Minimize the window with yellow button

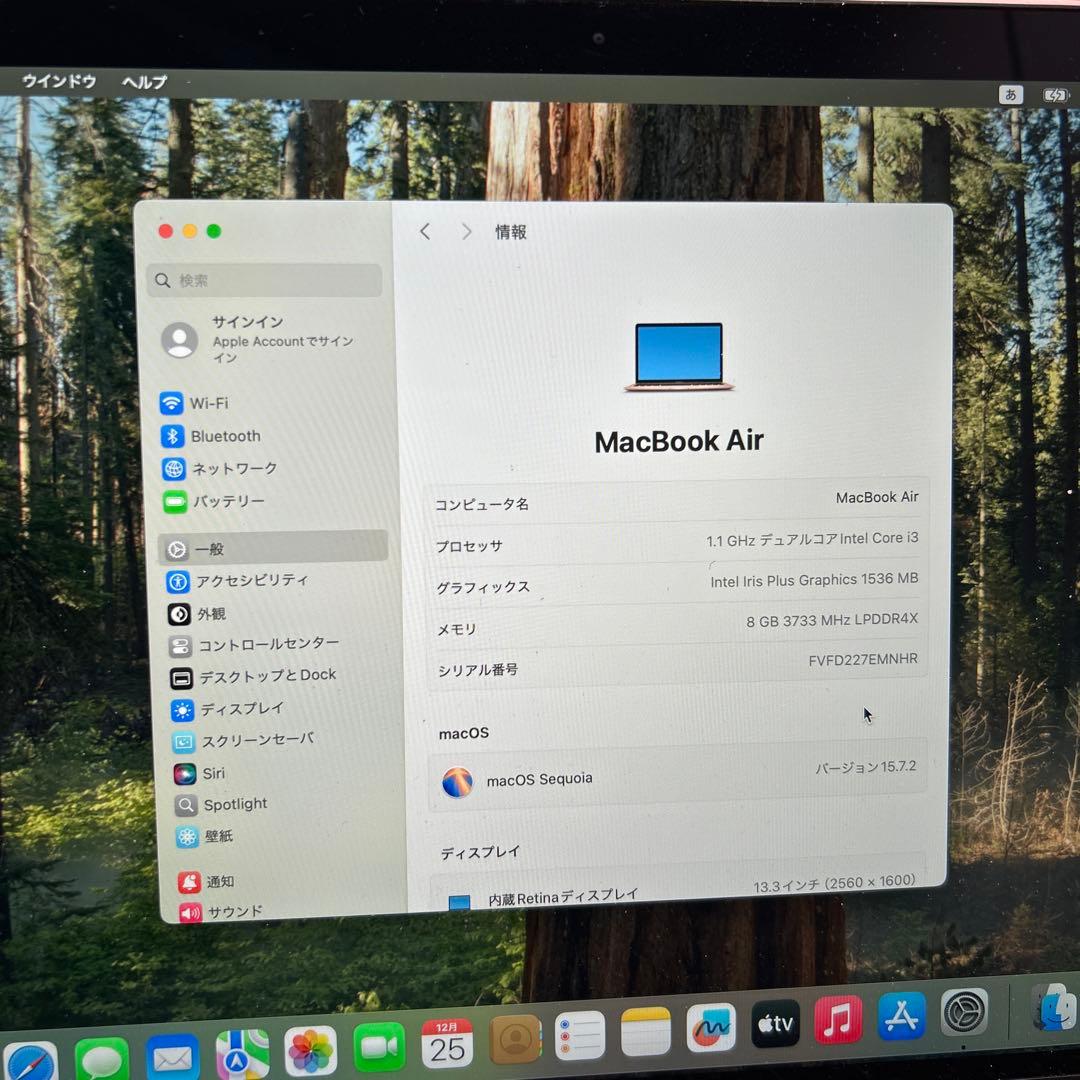click(x=189, y=231)
